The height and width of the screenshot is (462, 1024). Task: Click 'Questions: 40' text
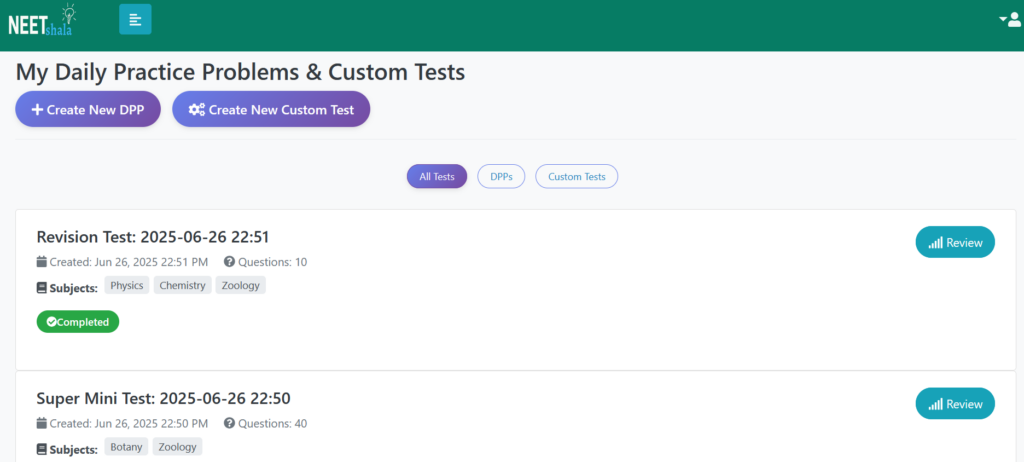point(272,423)
